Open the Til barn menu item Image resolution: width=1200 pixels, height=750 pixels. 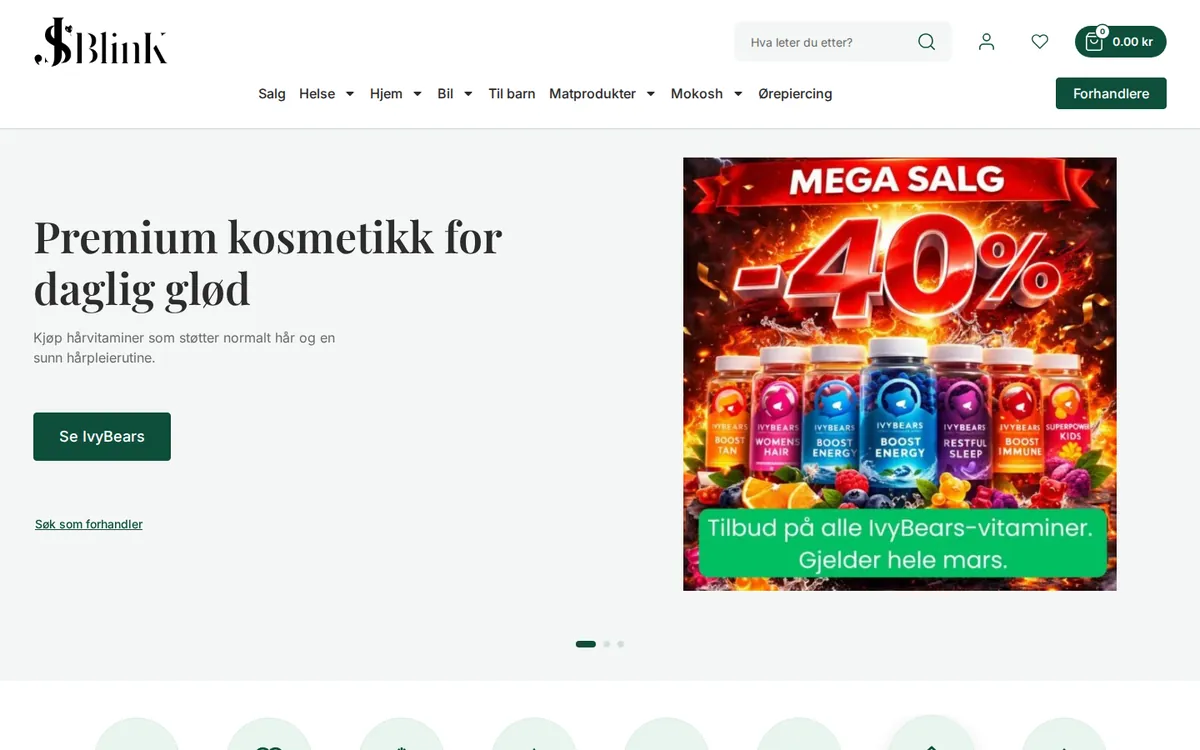point(512,93)
